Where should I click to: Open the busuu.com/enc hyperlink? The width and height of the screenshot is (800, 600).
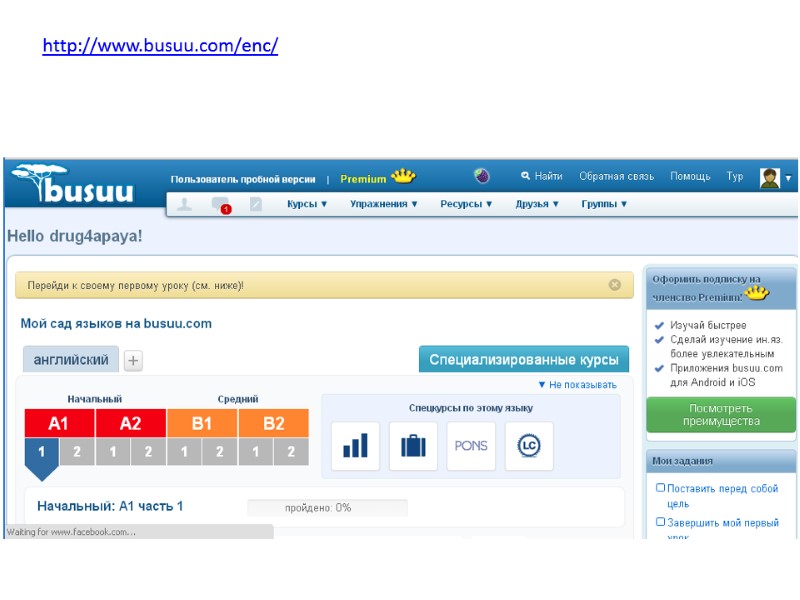point(160,45)
